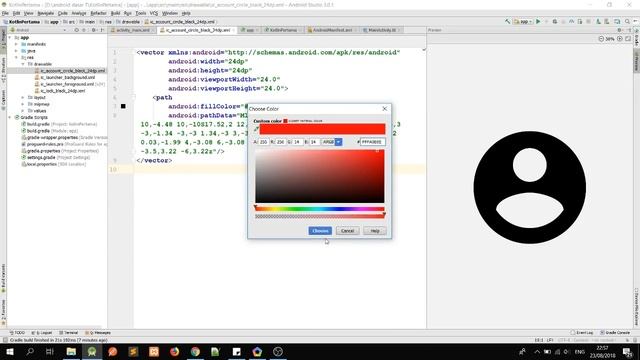
Task: Click inside the red saturation-brightness gradient area
Action: tap(320, 176)
